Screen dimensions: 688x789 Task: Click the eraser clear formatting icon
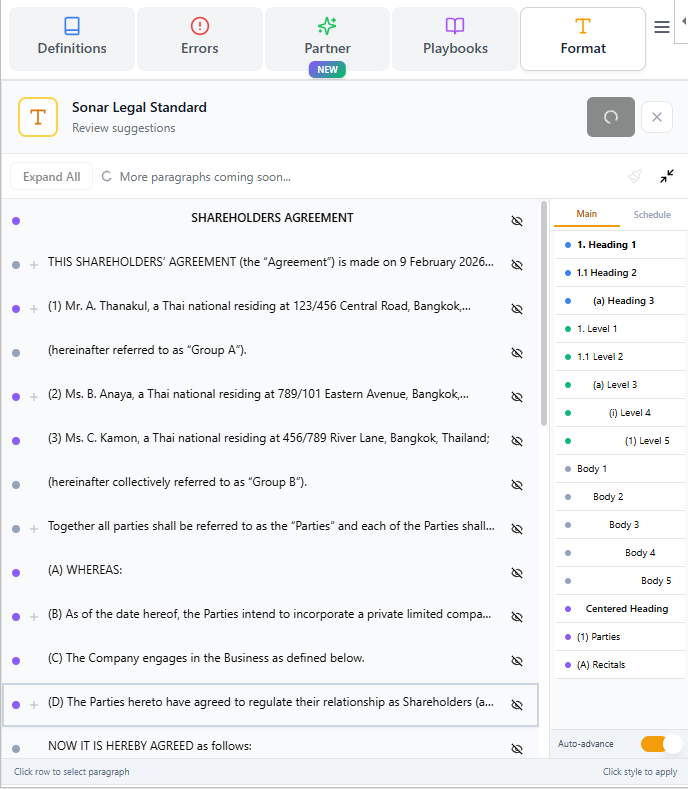pyautogui.click(x=635, y=177)
